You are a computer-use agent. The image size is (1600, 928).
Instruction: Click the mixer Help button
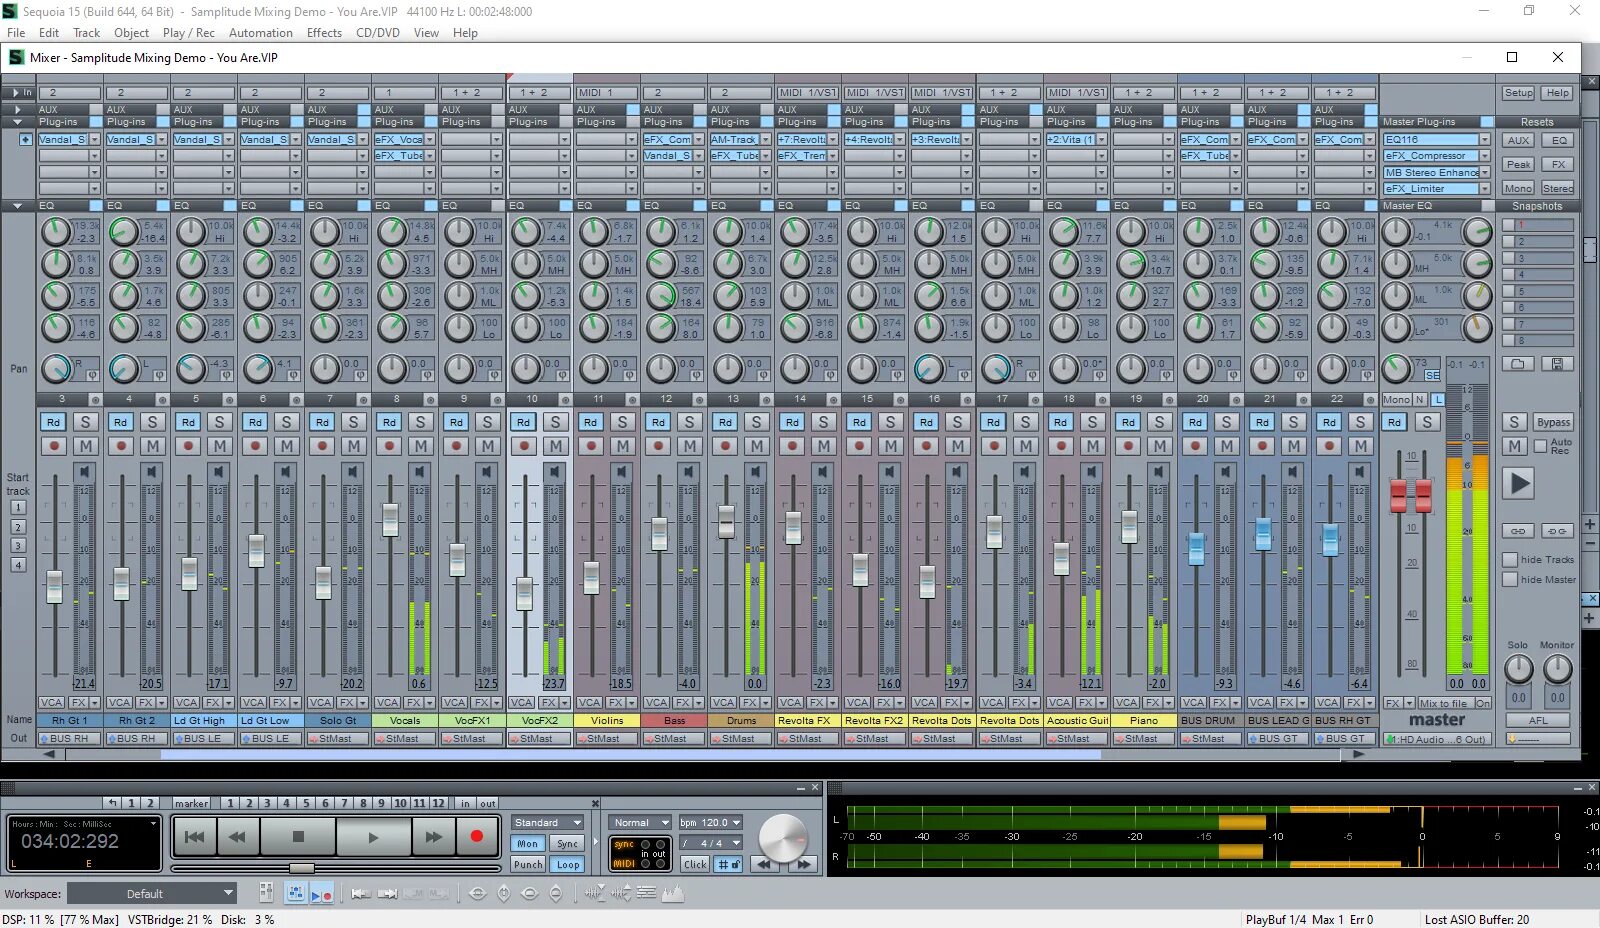[x=1557, y=93]
